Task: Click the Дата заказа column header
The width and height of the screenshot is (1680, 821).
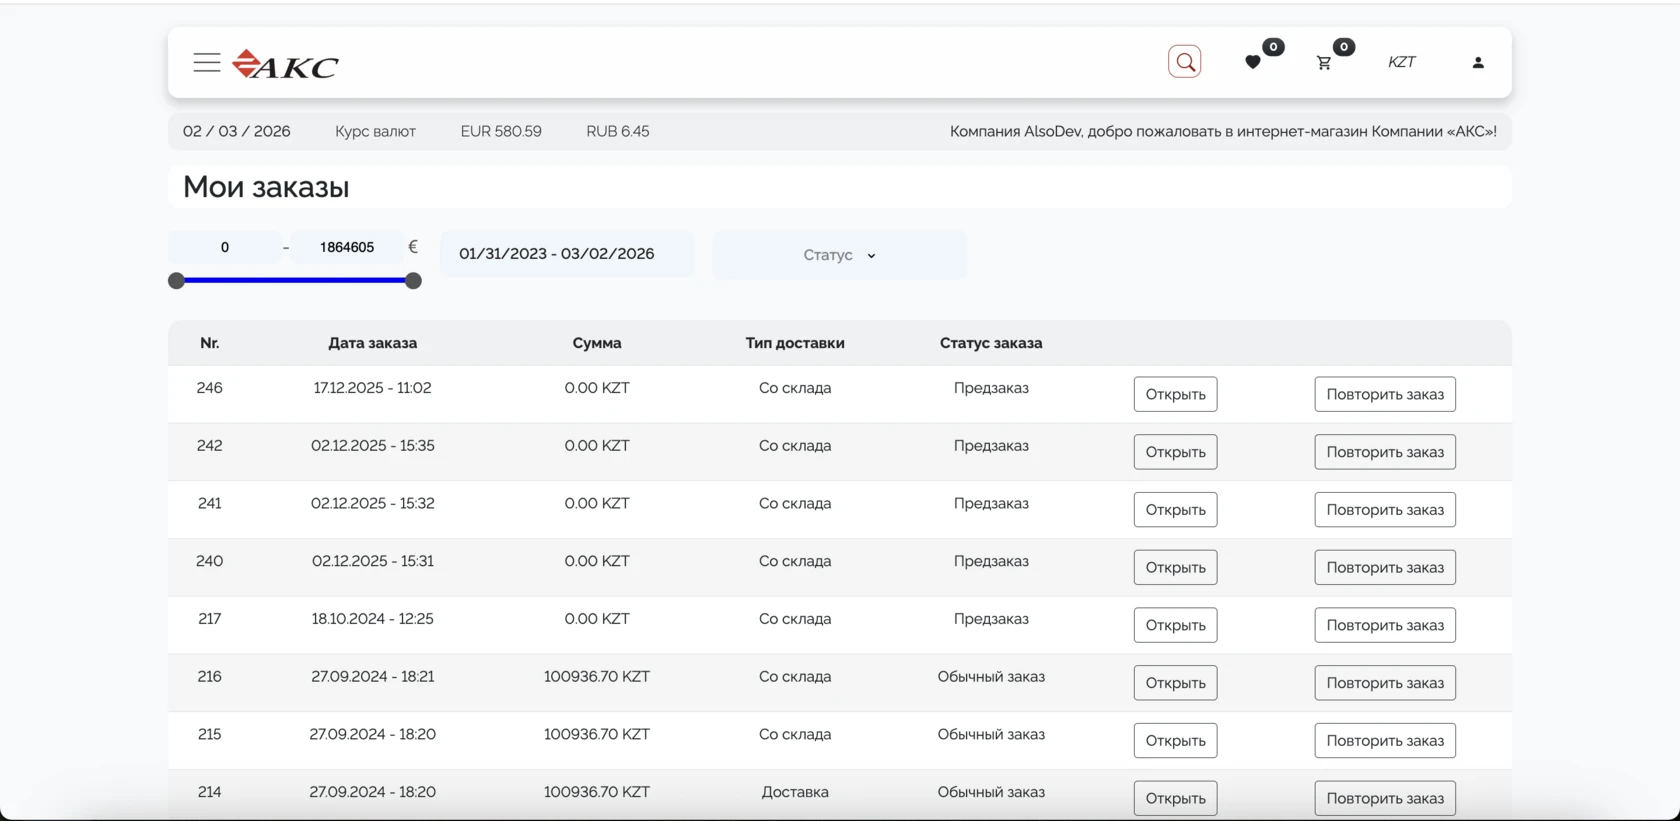Action: coord(373,343)
